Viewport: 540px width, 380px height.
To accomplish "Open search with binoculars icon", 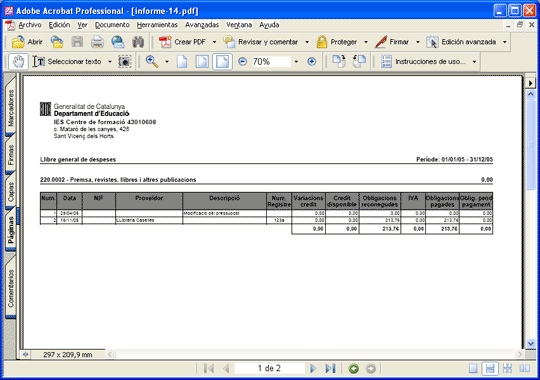I will point(138,42).
